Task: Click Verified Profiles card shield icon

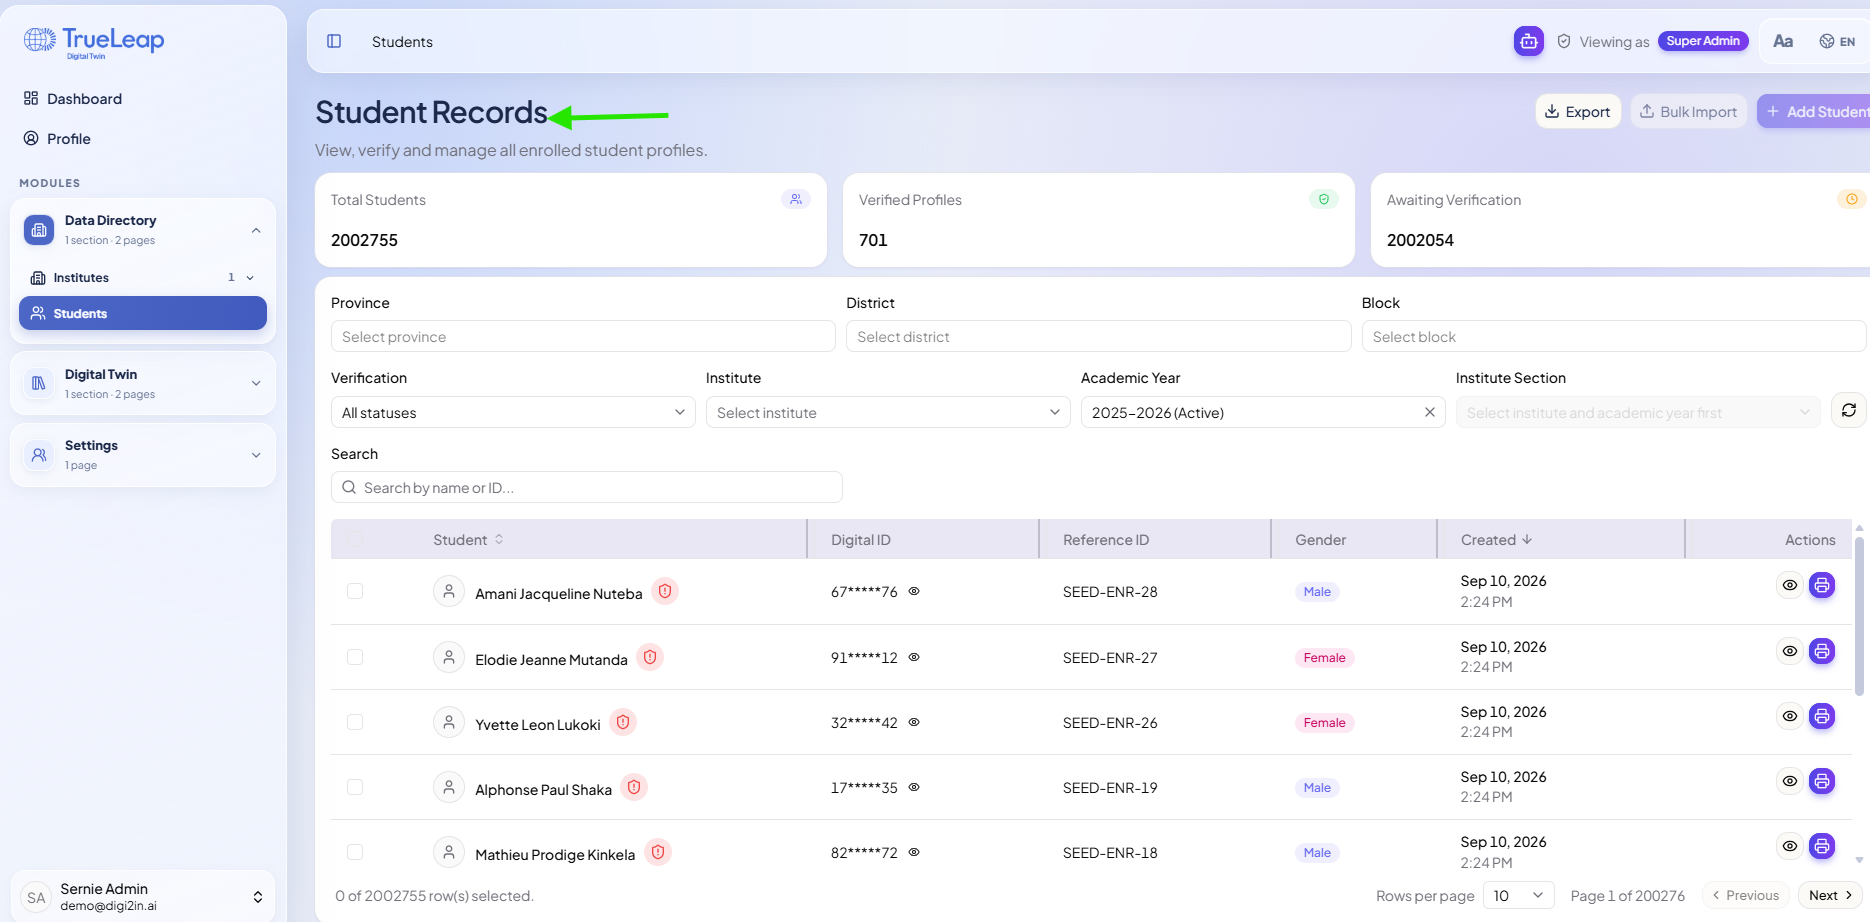Action: click(x=1324, y=199)
